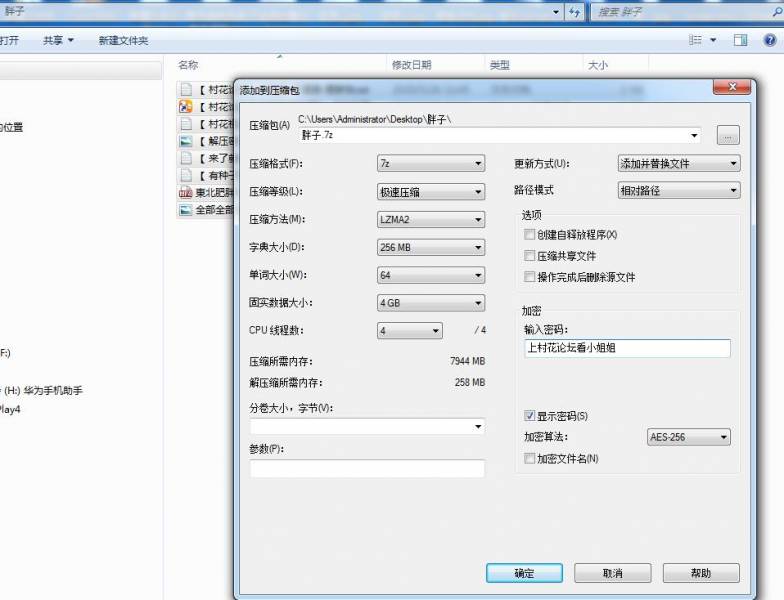Image resolution: width=784 pixels, height=600 pixels.
Task: Uncheck the 显示密码 checkbox
Action: point(530,415)
